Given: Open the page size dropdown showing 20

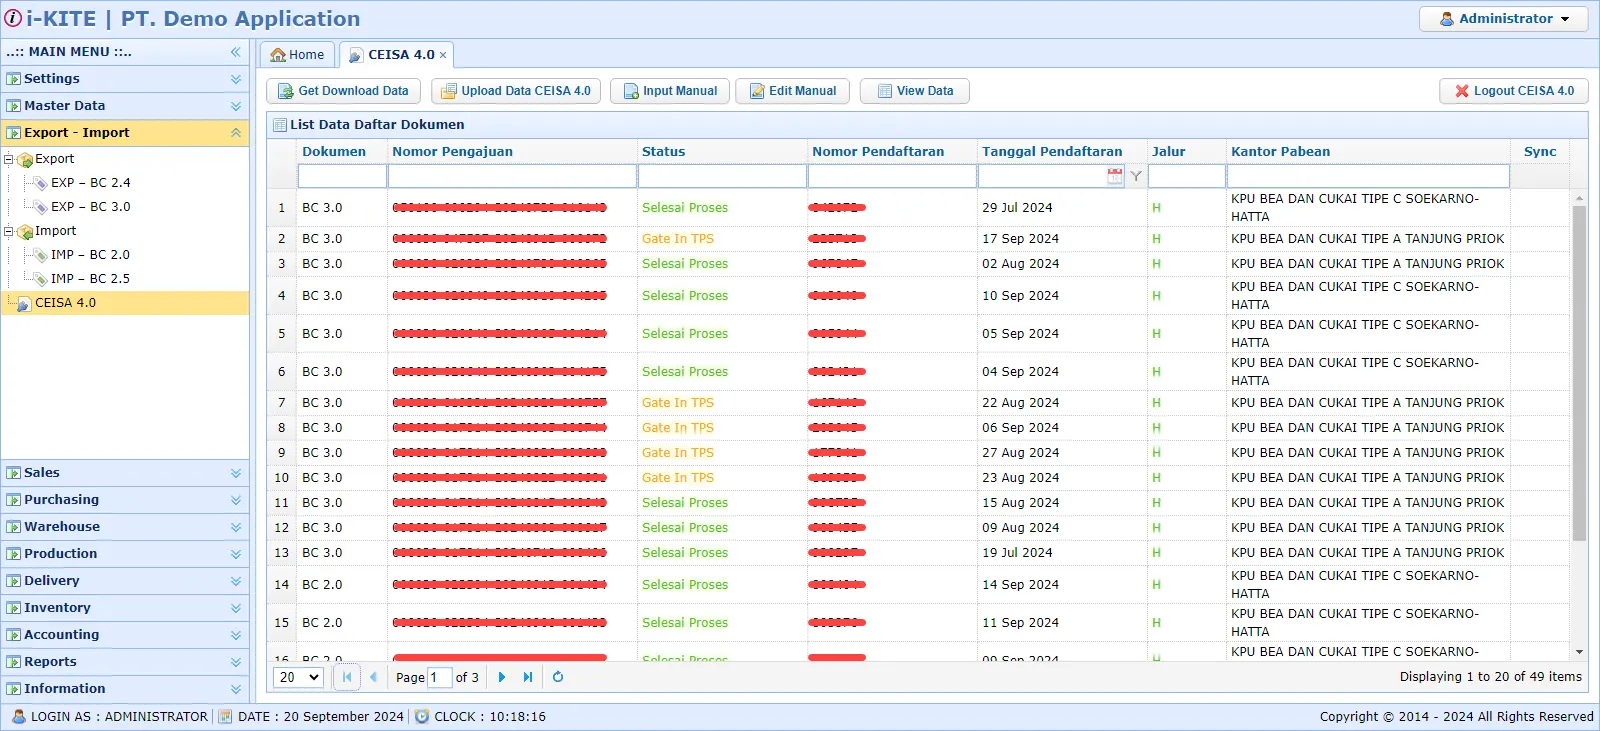Looking at the screenshot, I should pyautogui.click(x=298, y=677).
